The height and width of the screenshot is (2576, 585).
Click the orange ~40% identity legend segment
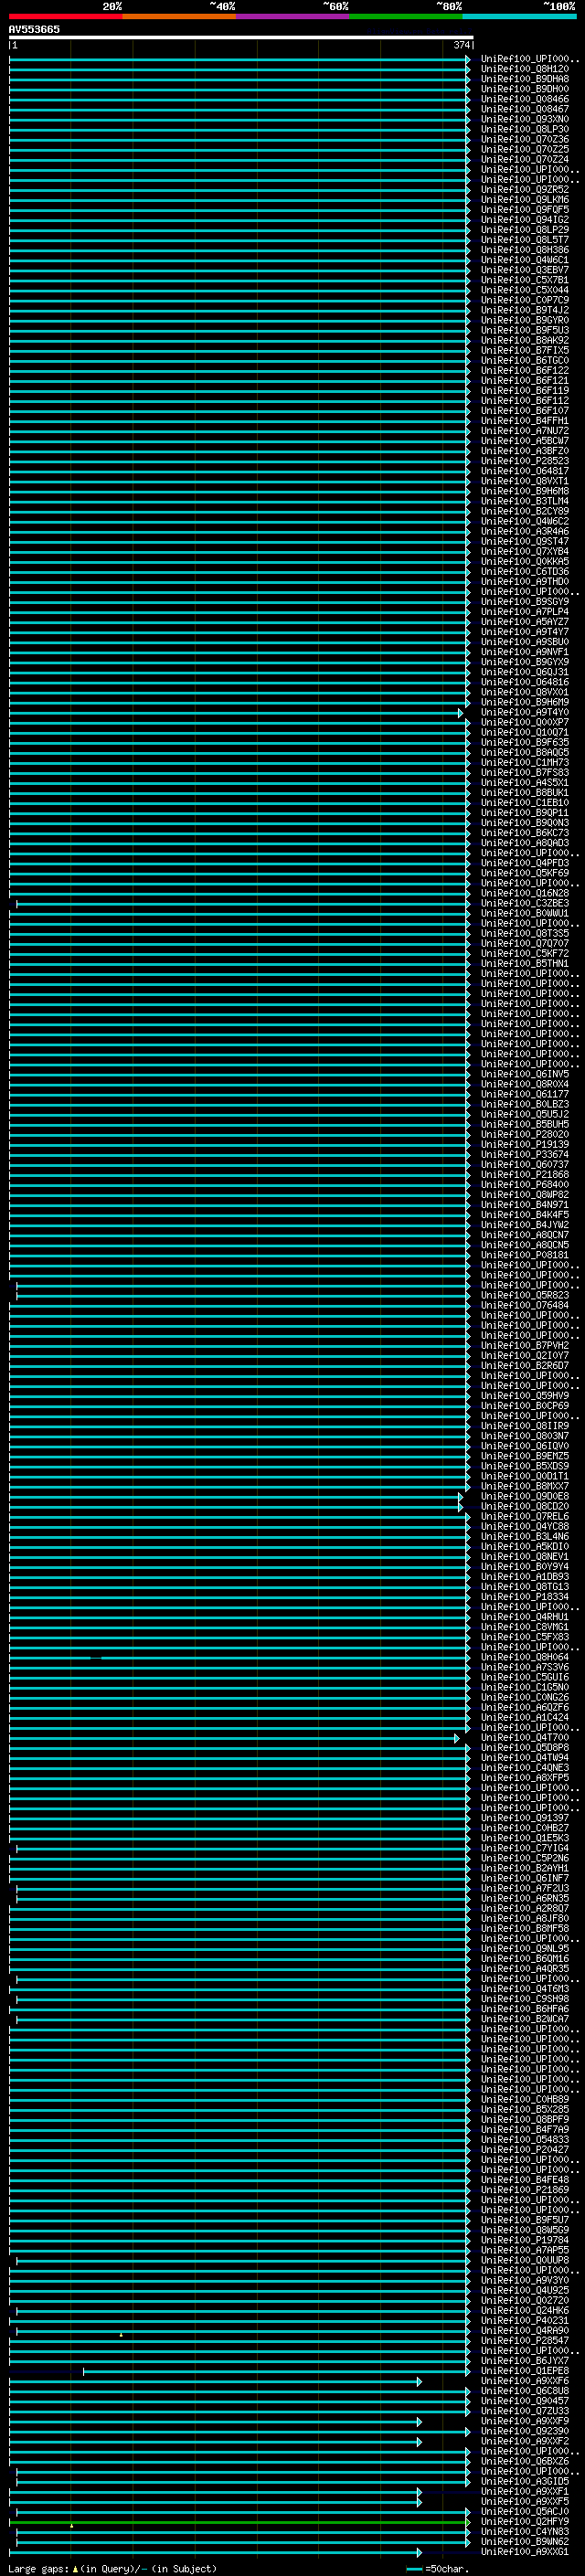click(x=179, y=16)
